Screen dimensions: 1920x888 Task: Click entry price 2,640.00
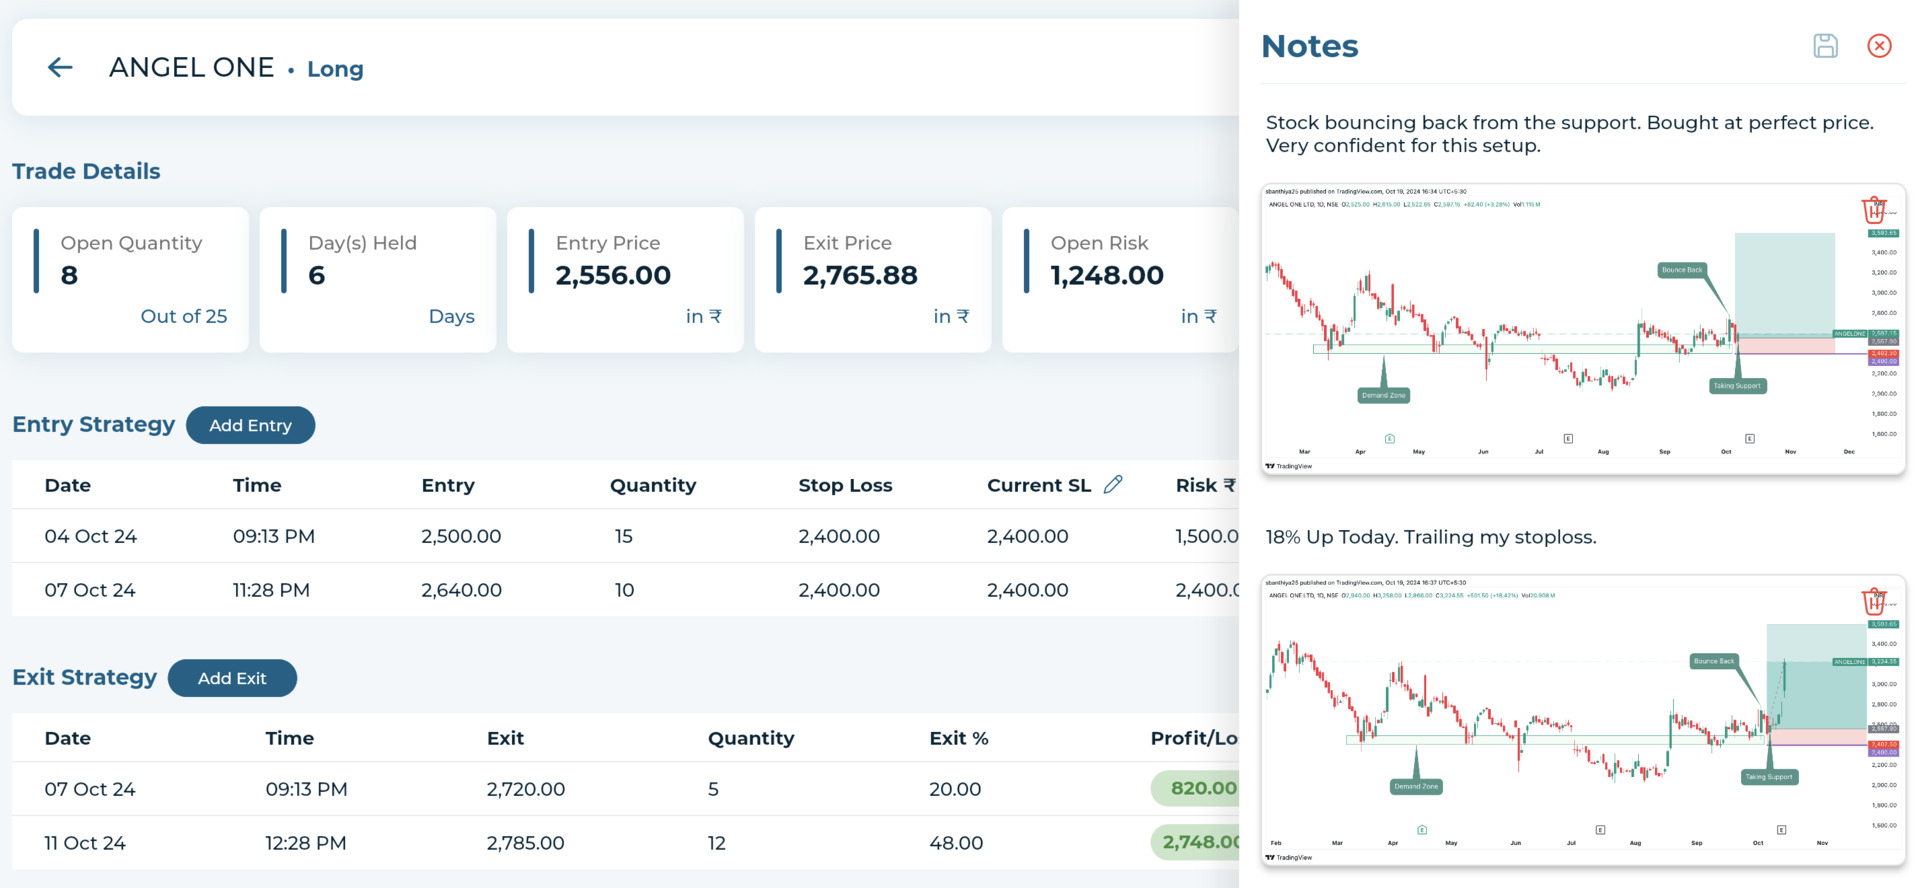pos(461,590)
